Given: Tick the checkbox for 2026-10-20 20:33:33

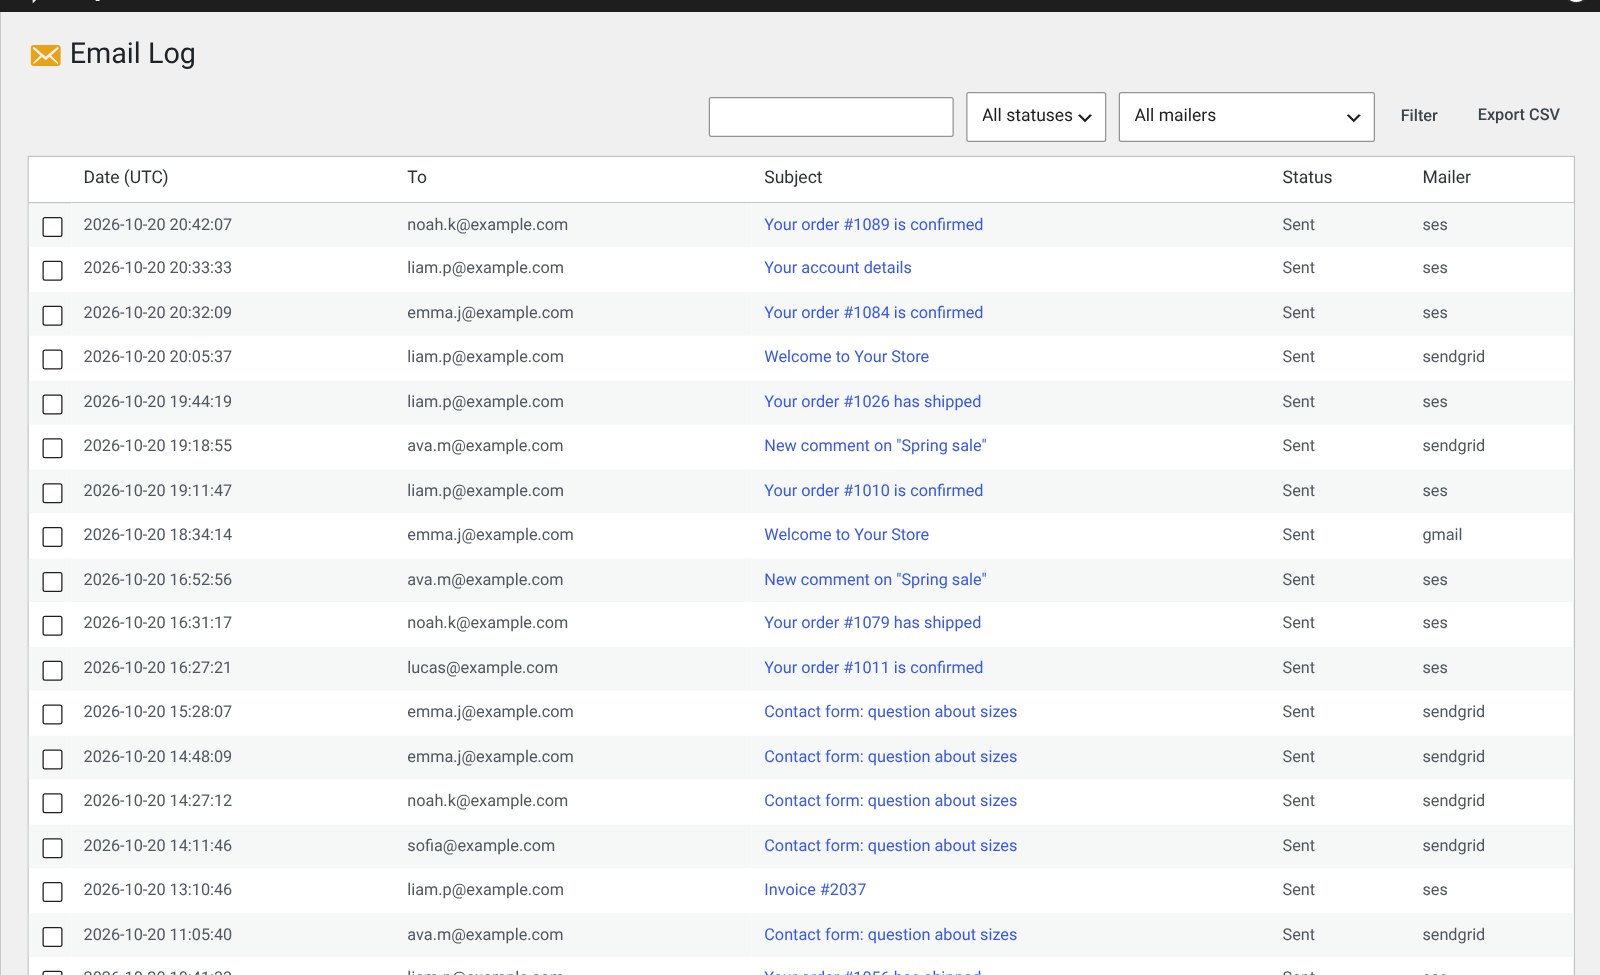Looking at the screenshot, I should 53,271.
